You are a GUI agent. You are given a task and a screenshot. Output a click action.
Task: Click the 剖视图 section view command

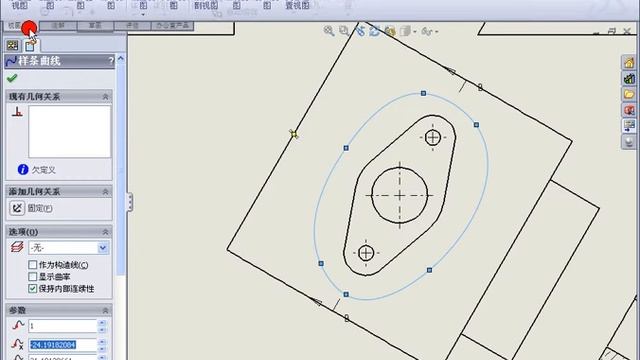(206, 5)
